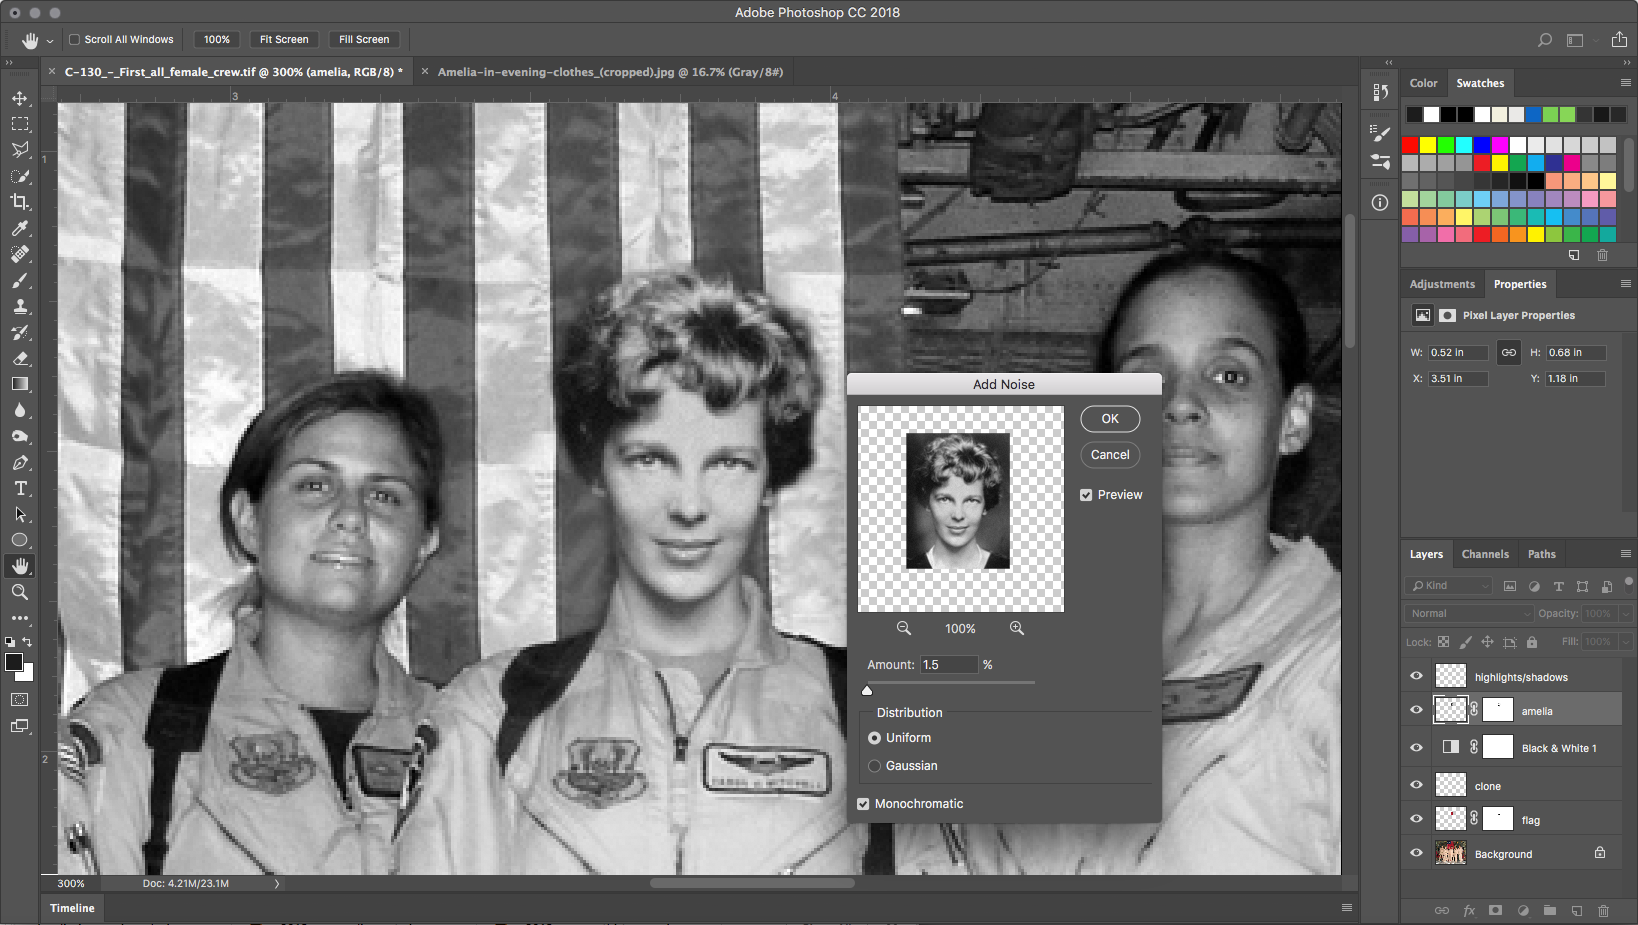
Task: Switch to the Channels tab
Action: [1484, 554]
